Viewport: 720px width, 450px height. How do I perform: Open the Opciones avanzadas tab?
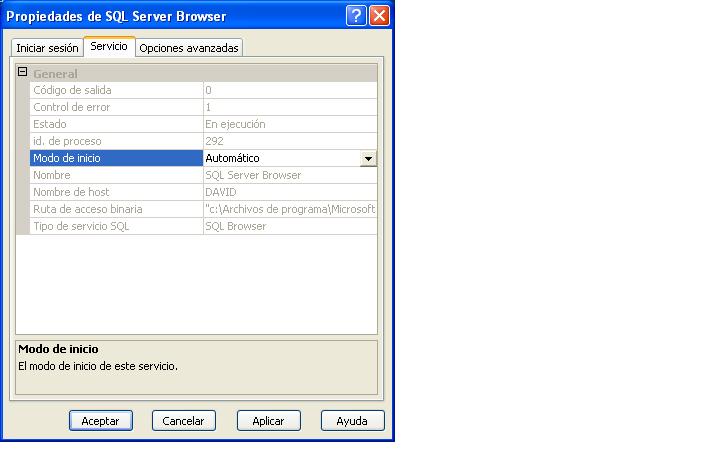(x=189, y=48)
